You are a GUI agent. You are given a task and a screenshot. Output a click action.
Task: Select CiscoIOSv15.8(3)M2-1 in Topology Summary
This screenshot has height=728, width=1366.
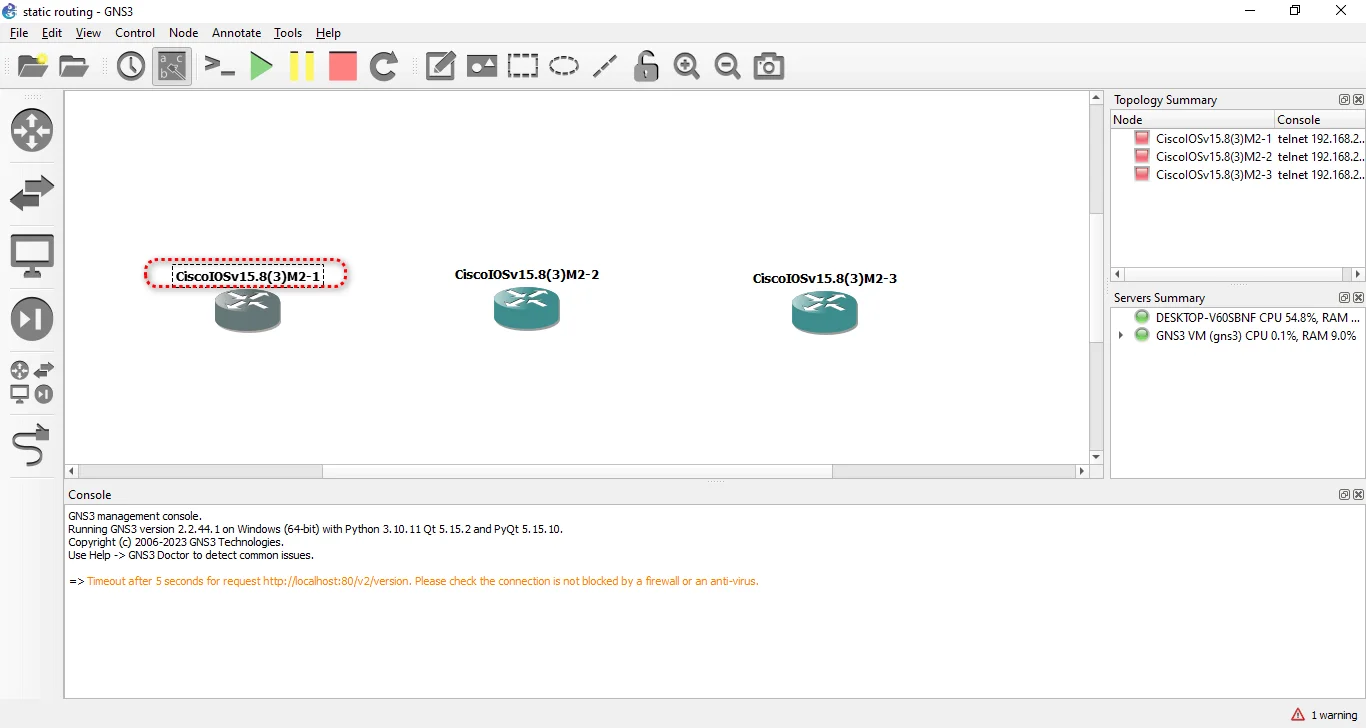click(x=1213, y=139)
